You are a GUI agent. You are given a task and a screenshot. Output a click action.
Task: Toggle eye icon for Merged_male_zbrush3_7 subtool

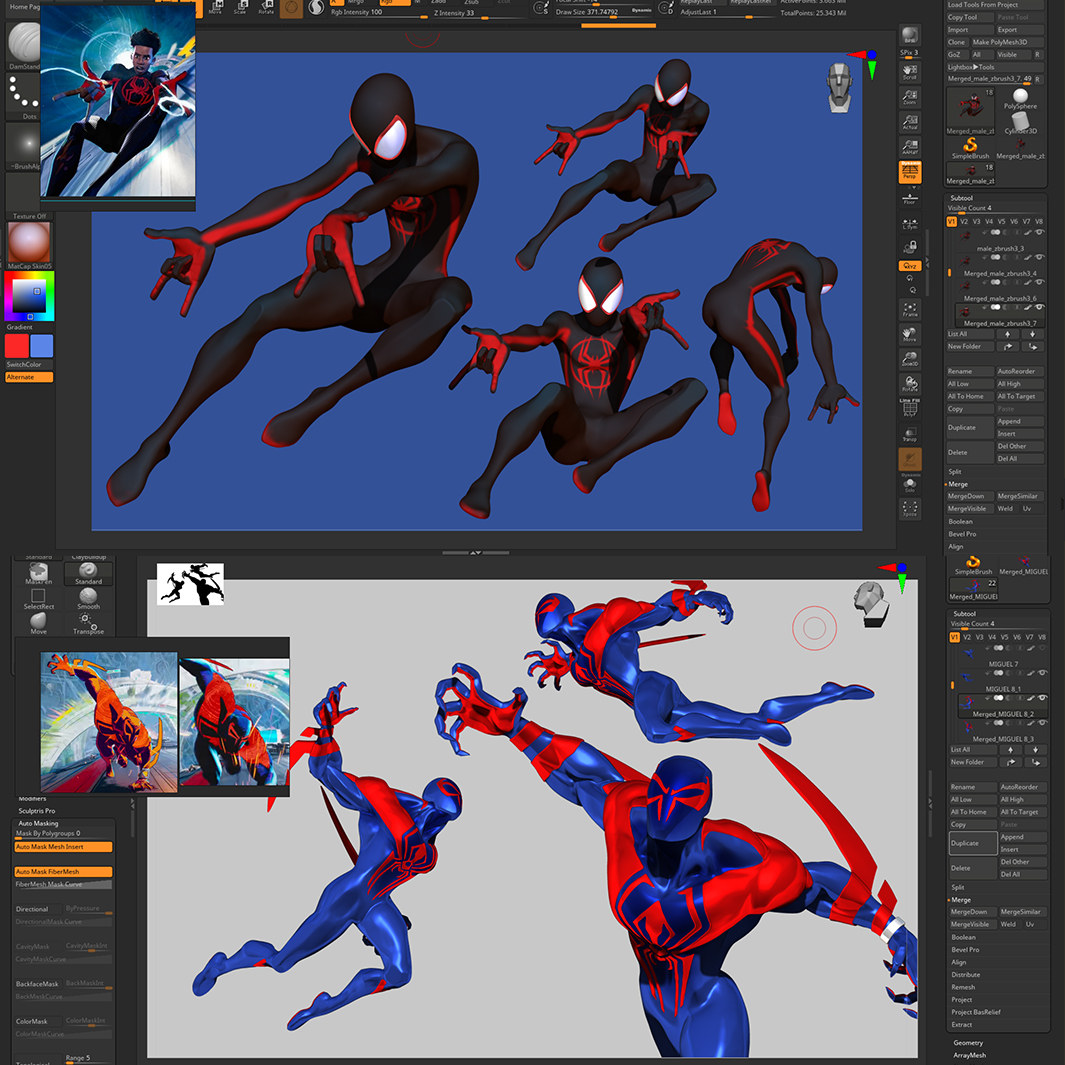(1040, 308)
